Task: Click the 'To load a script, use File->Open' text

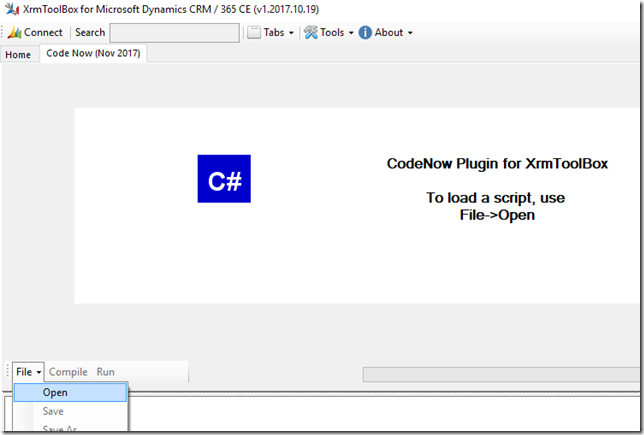Action: [496, 206]
